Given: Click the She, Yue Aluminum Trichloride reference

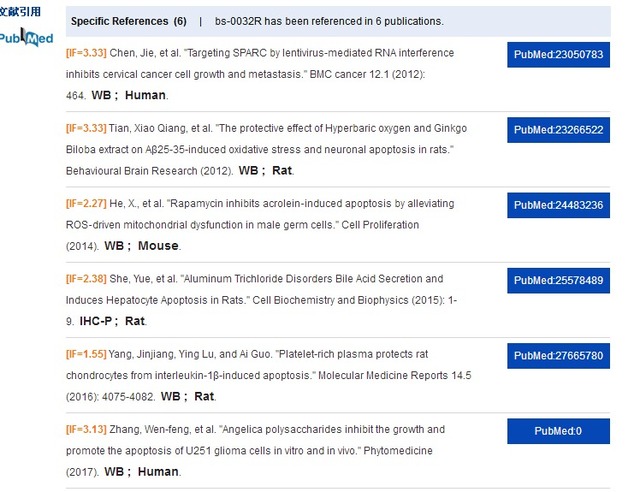Looking at the screenshot, I should click(x=270, y=298).
